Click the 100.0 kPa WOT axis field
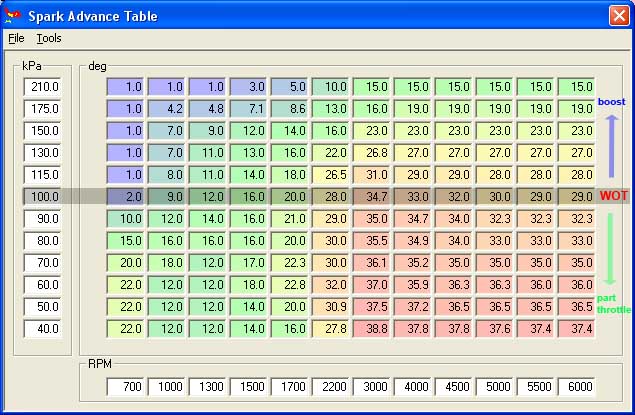The image size is (635, 415). 44,197
